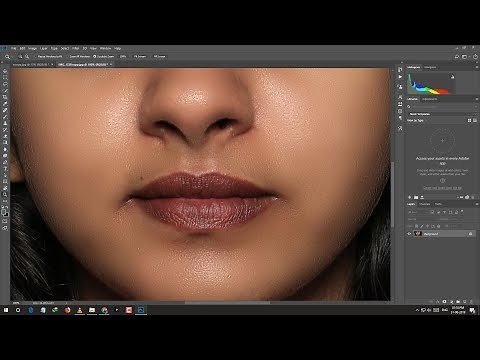Select the Hand tool
480x360 pixels.
pos(5,188)
